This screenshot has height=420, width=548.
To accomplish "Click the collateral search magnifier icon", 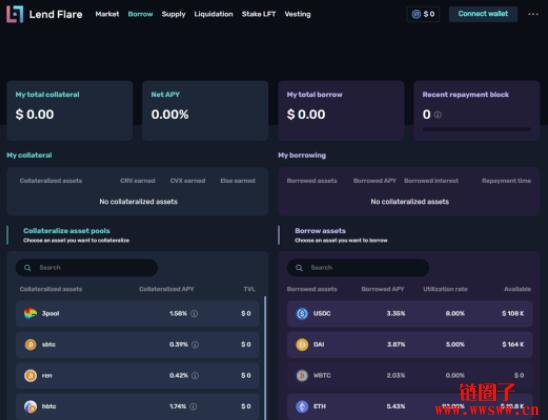I will coord(28,268).
